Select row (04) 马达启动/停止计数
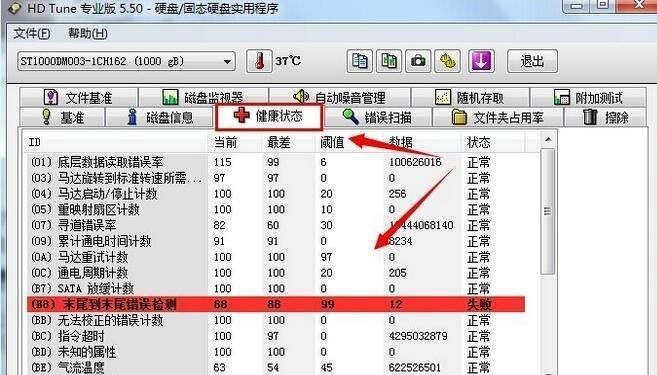657x375 pixels. (x=276, y=194)
